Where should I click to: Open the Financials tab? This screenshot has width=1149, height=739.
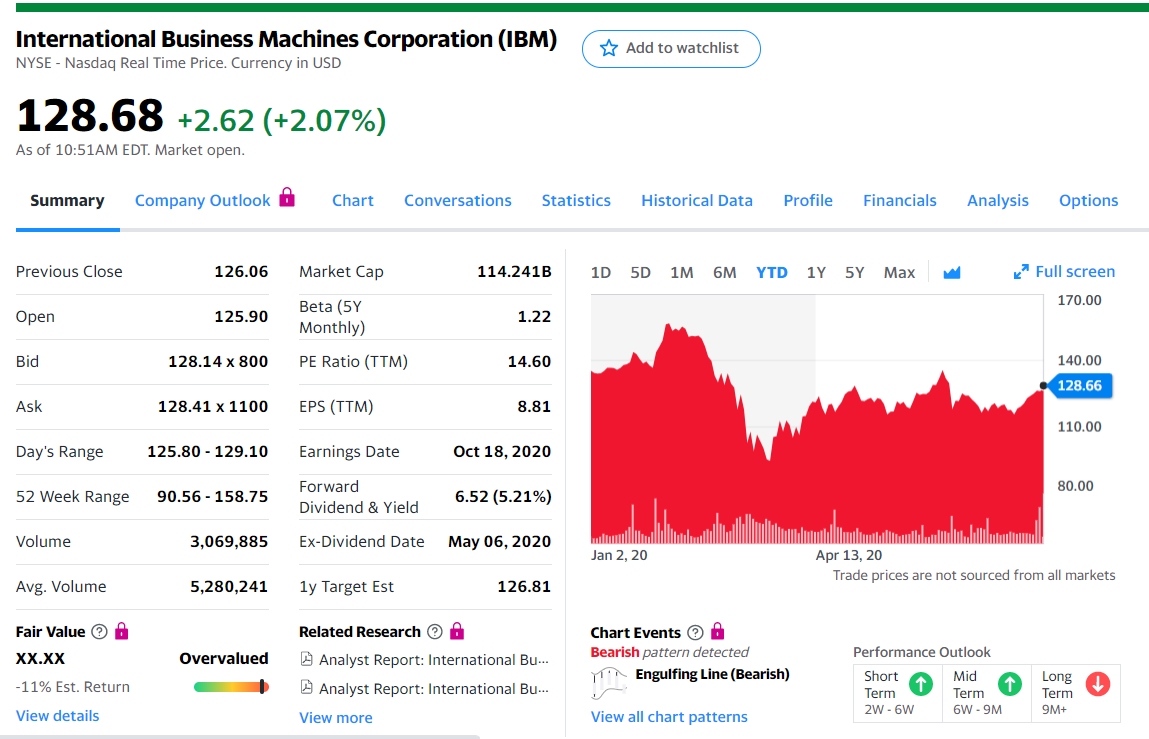900,200
